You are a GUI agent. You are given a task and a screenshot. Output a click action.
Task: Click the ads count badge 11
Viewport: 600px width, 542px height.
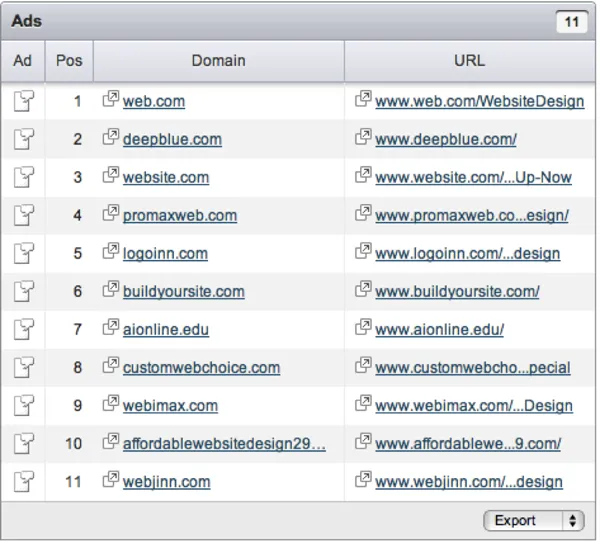pyautogui.click(x=571, y=21)
